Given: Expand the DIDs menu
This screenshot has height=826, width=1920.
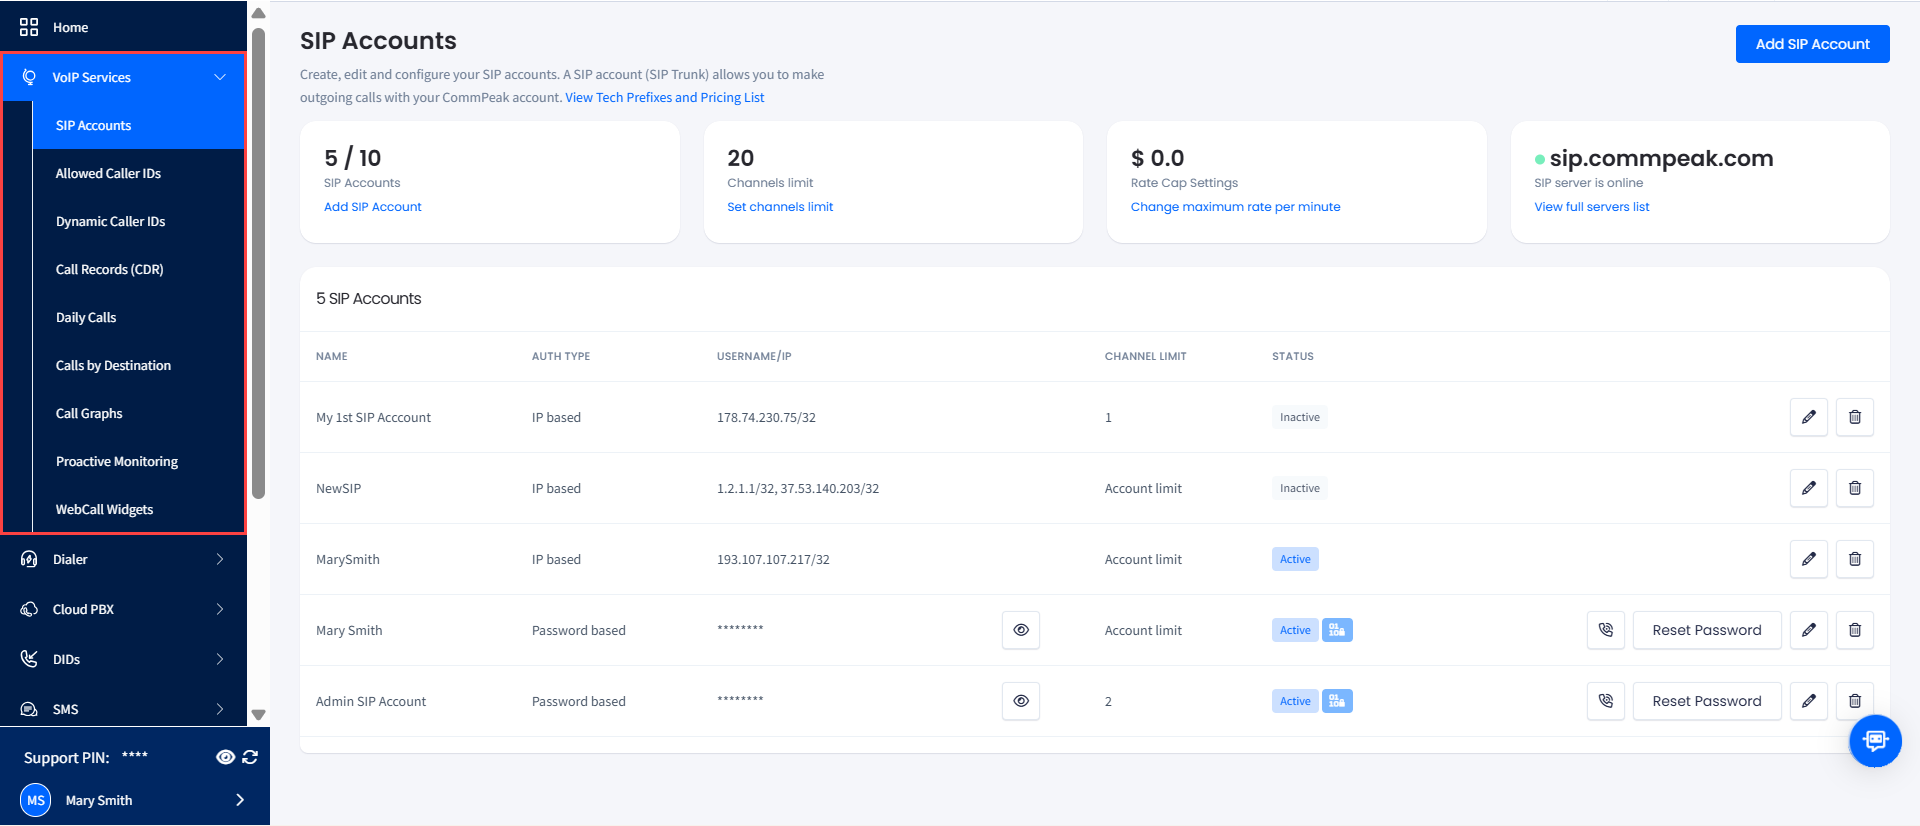Looking at the screenshot, I should point(220,659).
